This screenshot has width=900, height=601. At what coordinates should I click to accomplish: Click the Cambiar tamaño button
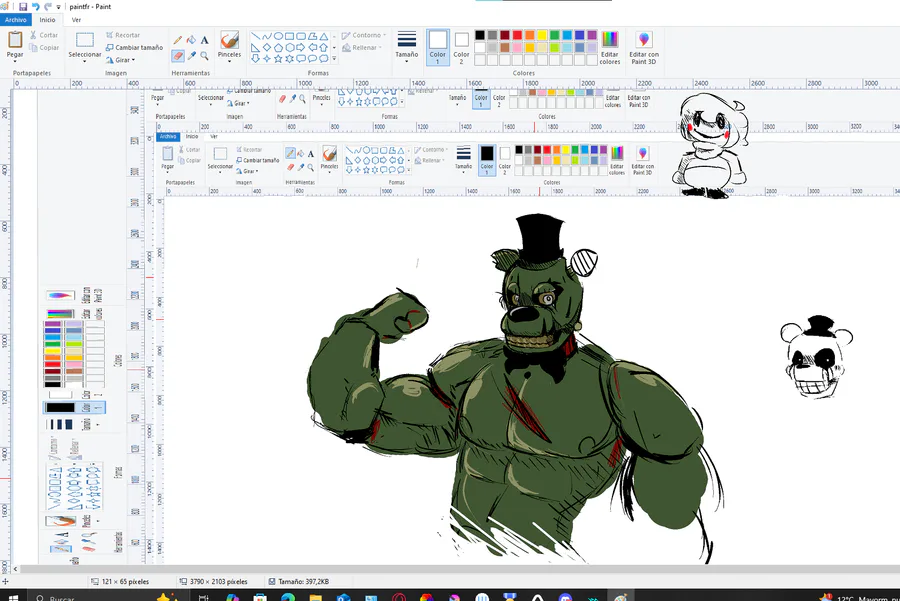coord(134,48)
